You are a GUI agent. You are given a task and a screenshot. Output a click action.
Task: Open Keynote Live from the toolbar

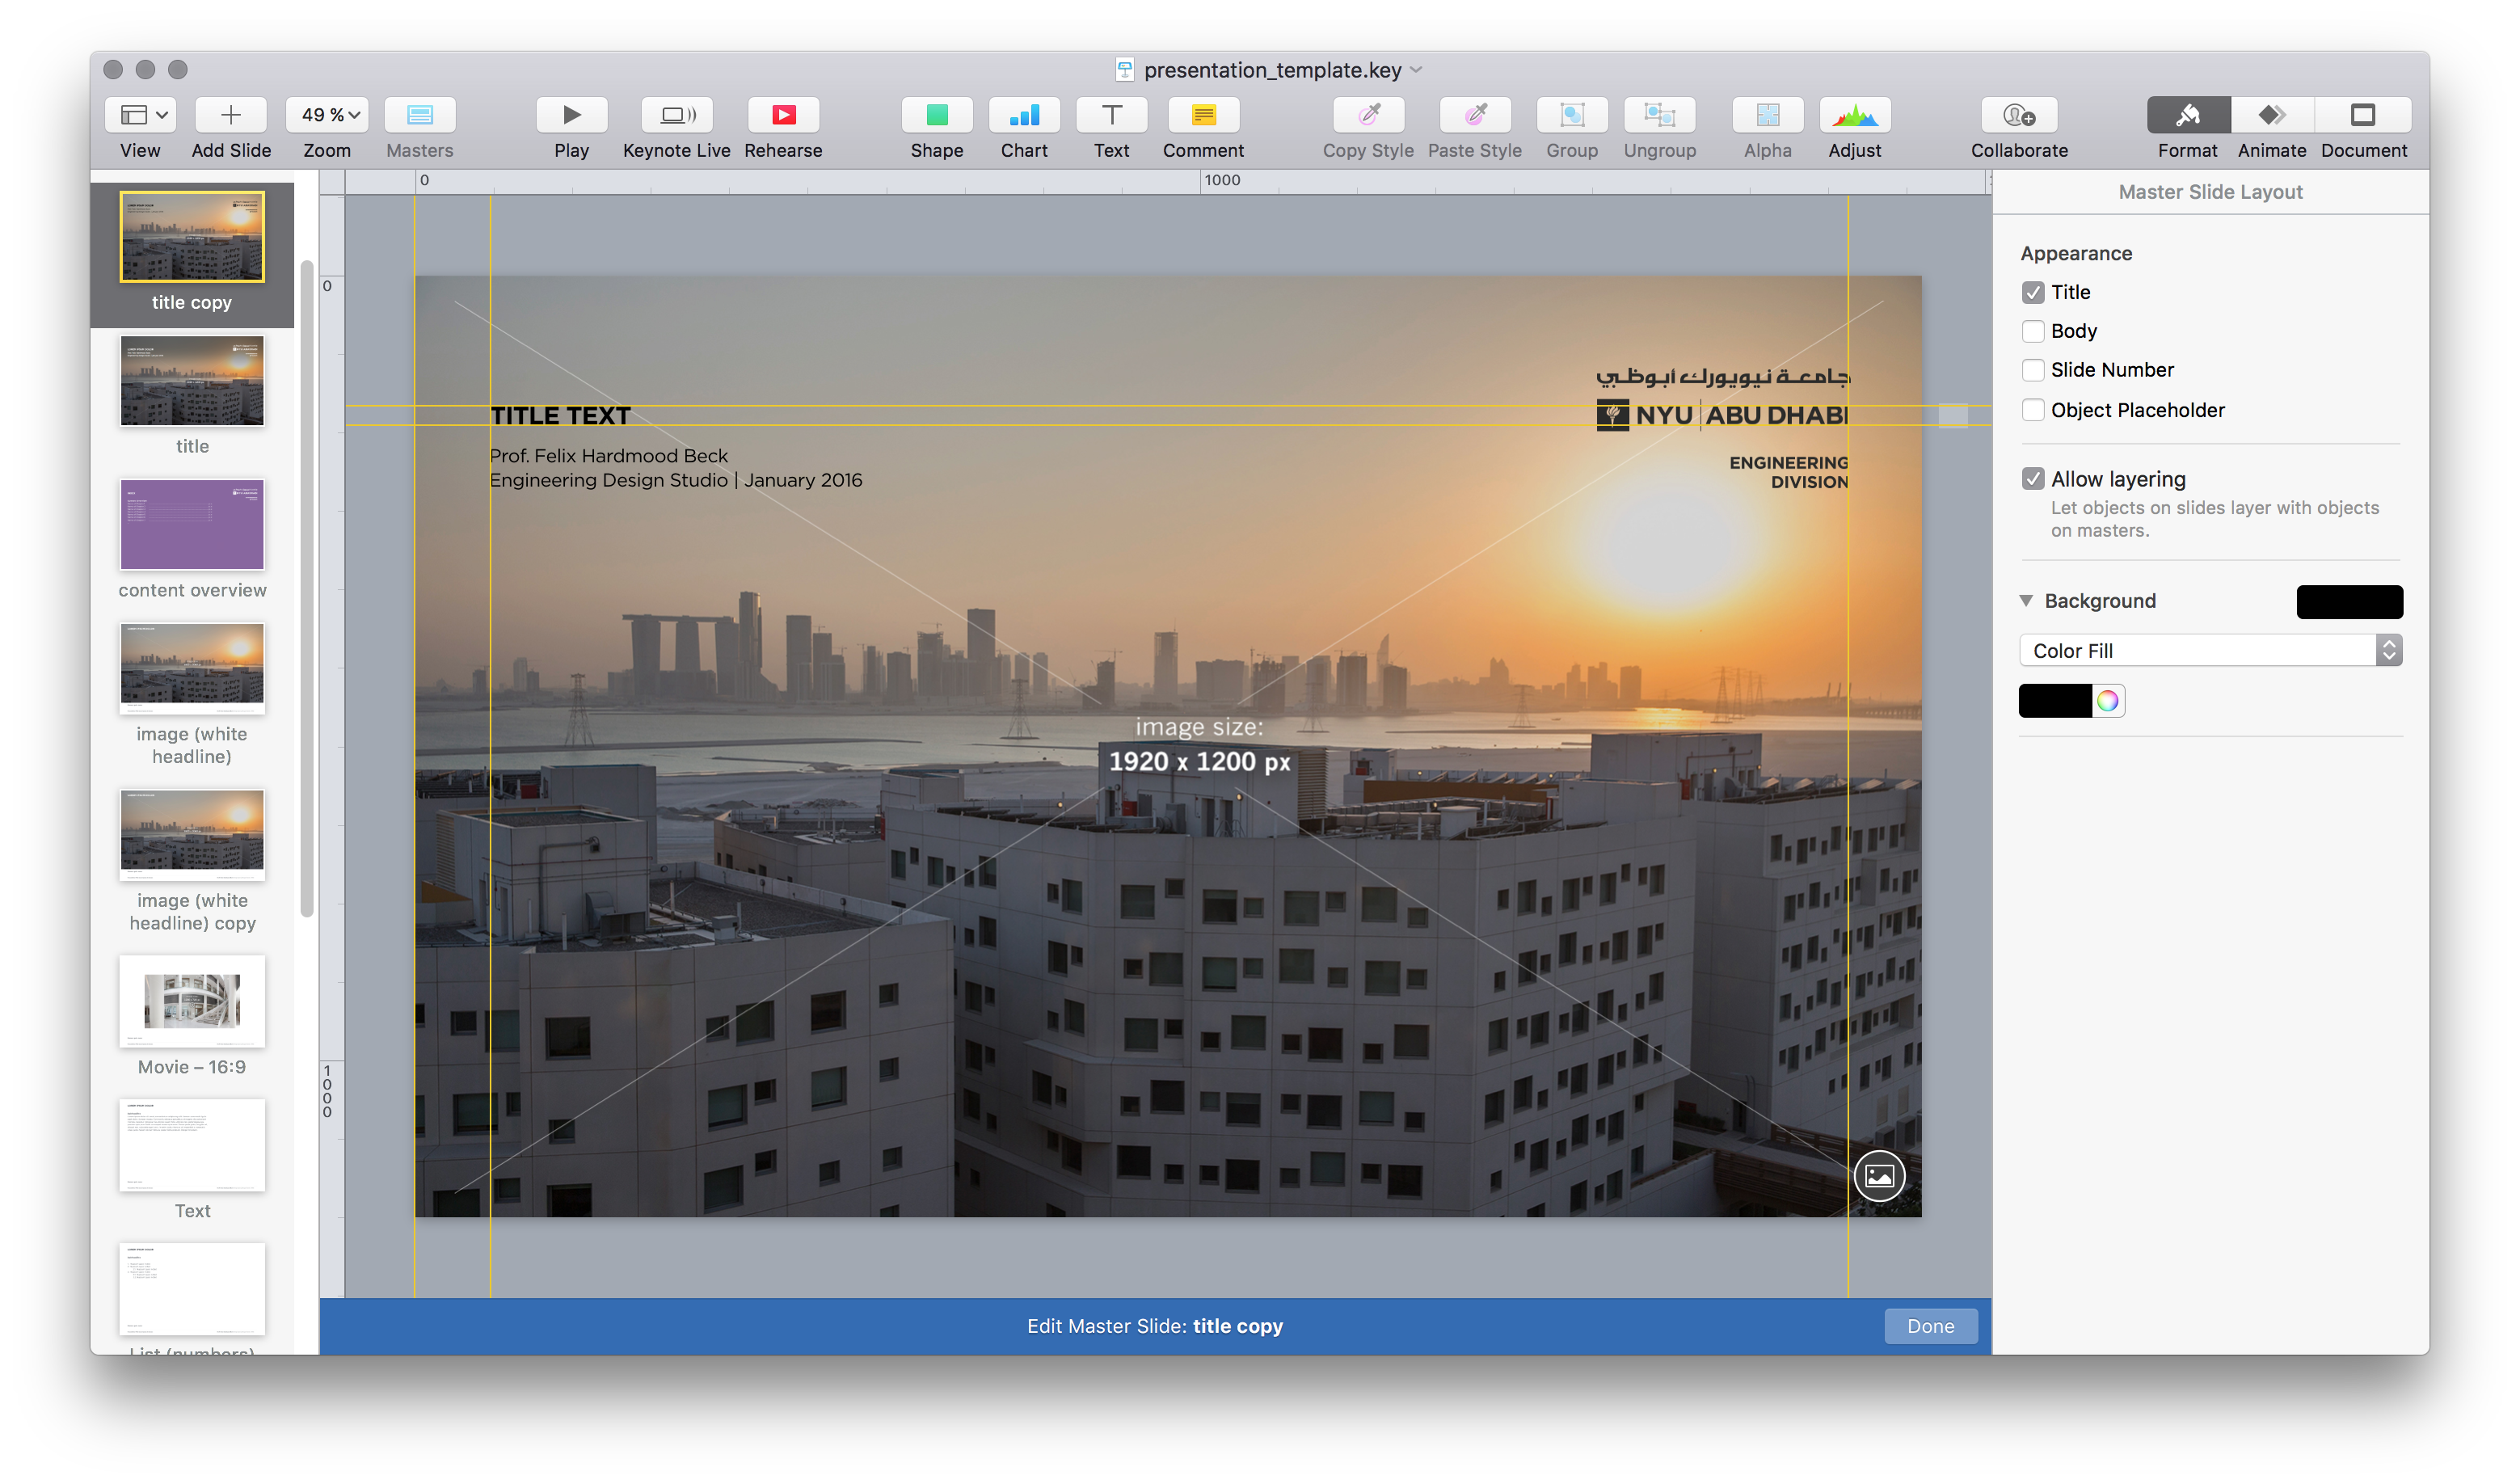(677, 115)
